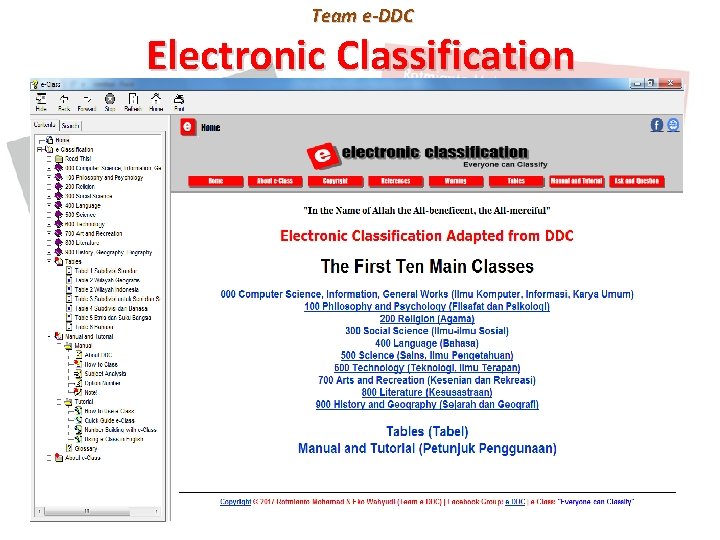Switch to the Search tab
Screen dimensions: 720x540
click(x=70, y=125)
